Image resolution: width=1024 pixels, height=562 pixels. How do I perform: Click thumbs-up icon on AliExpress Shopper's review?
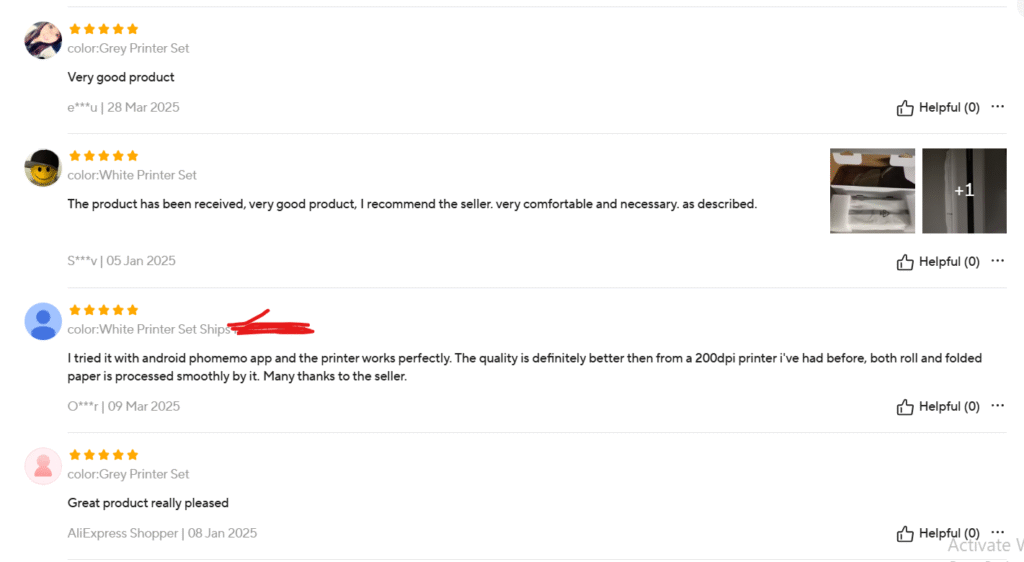click(905, 534)
